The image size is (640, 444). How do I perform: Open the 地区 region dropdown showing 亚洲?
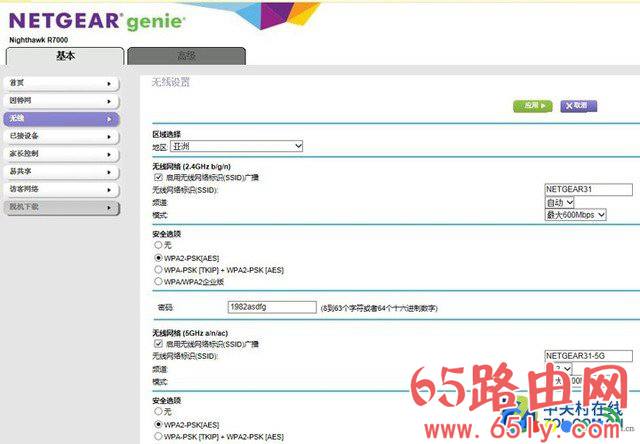(x=236, y=146)
